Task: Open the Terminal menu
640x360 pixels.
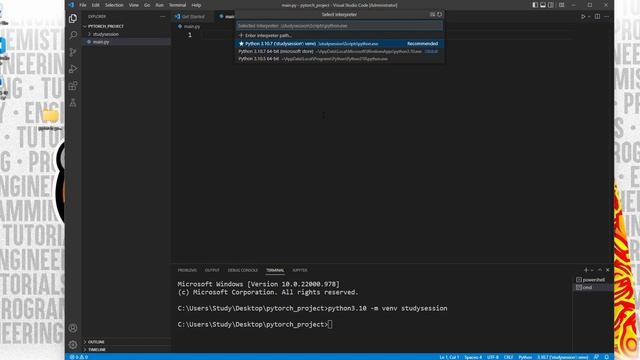Action: 178,5
